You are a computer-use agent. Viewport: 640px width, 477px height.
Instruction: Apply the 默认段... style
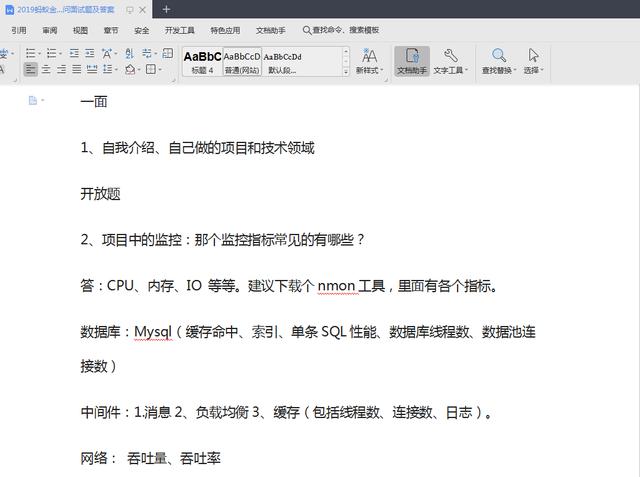282,62
